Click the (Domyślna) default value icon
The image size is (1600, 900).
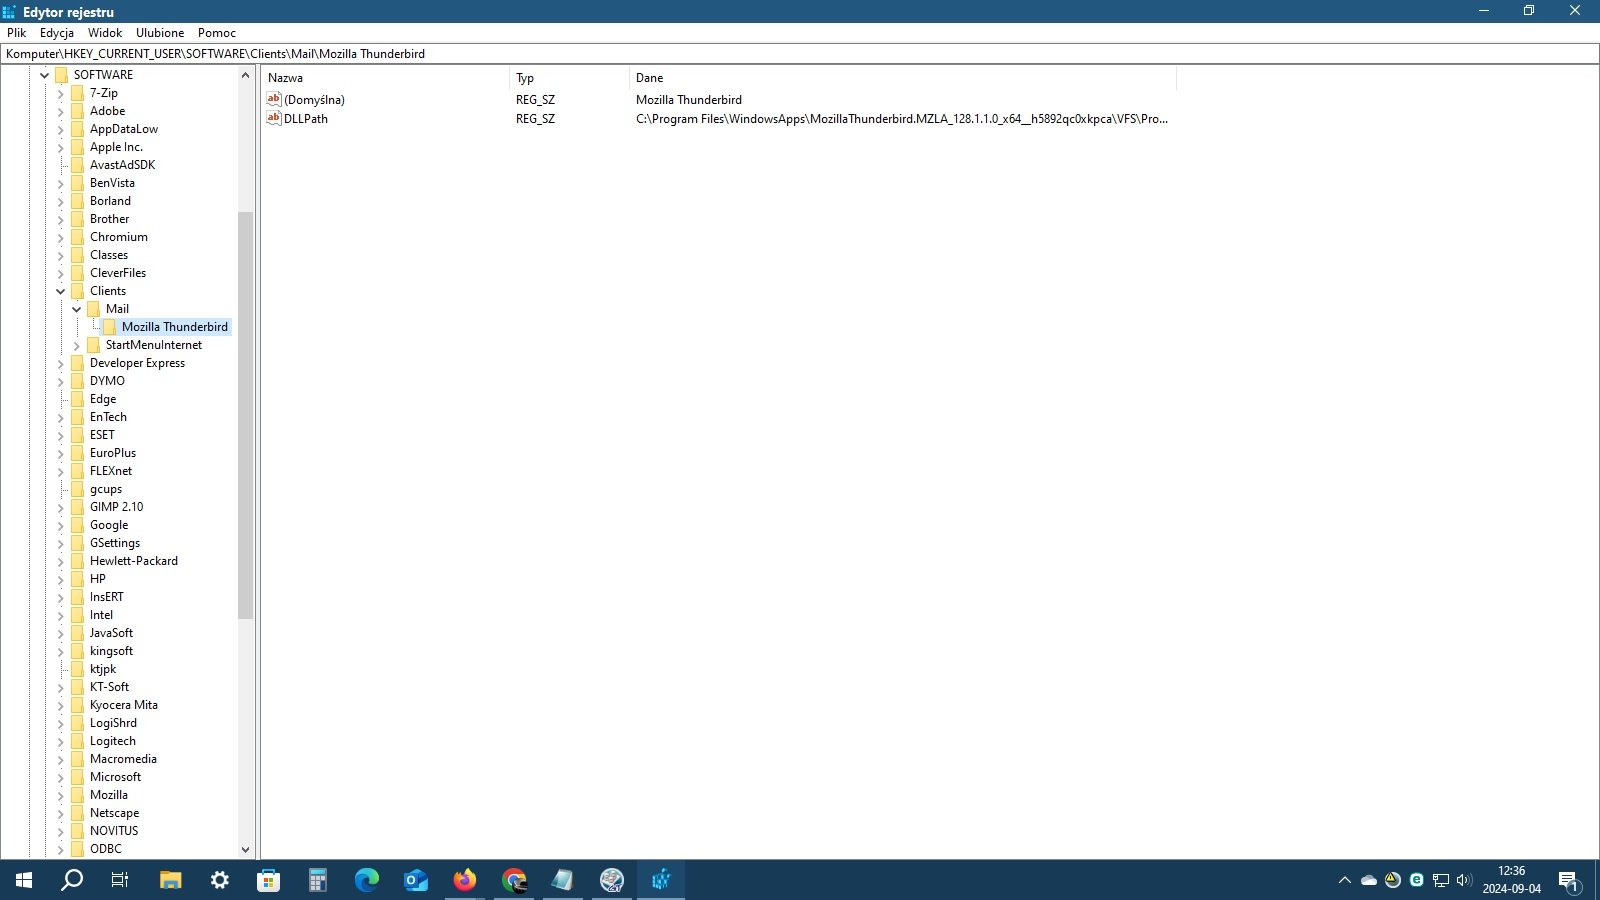coord(274,99)
